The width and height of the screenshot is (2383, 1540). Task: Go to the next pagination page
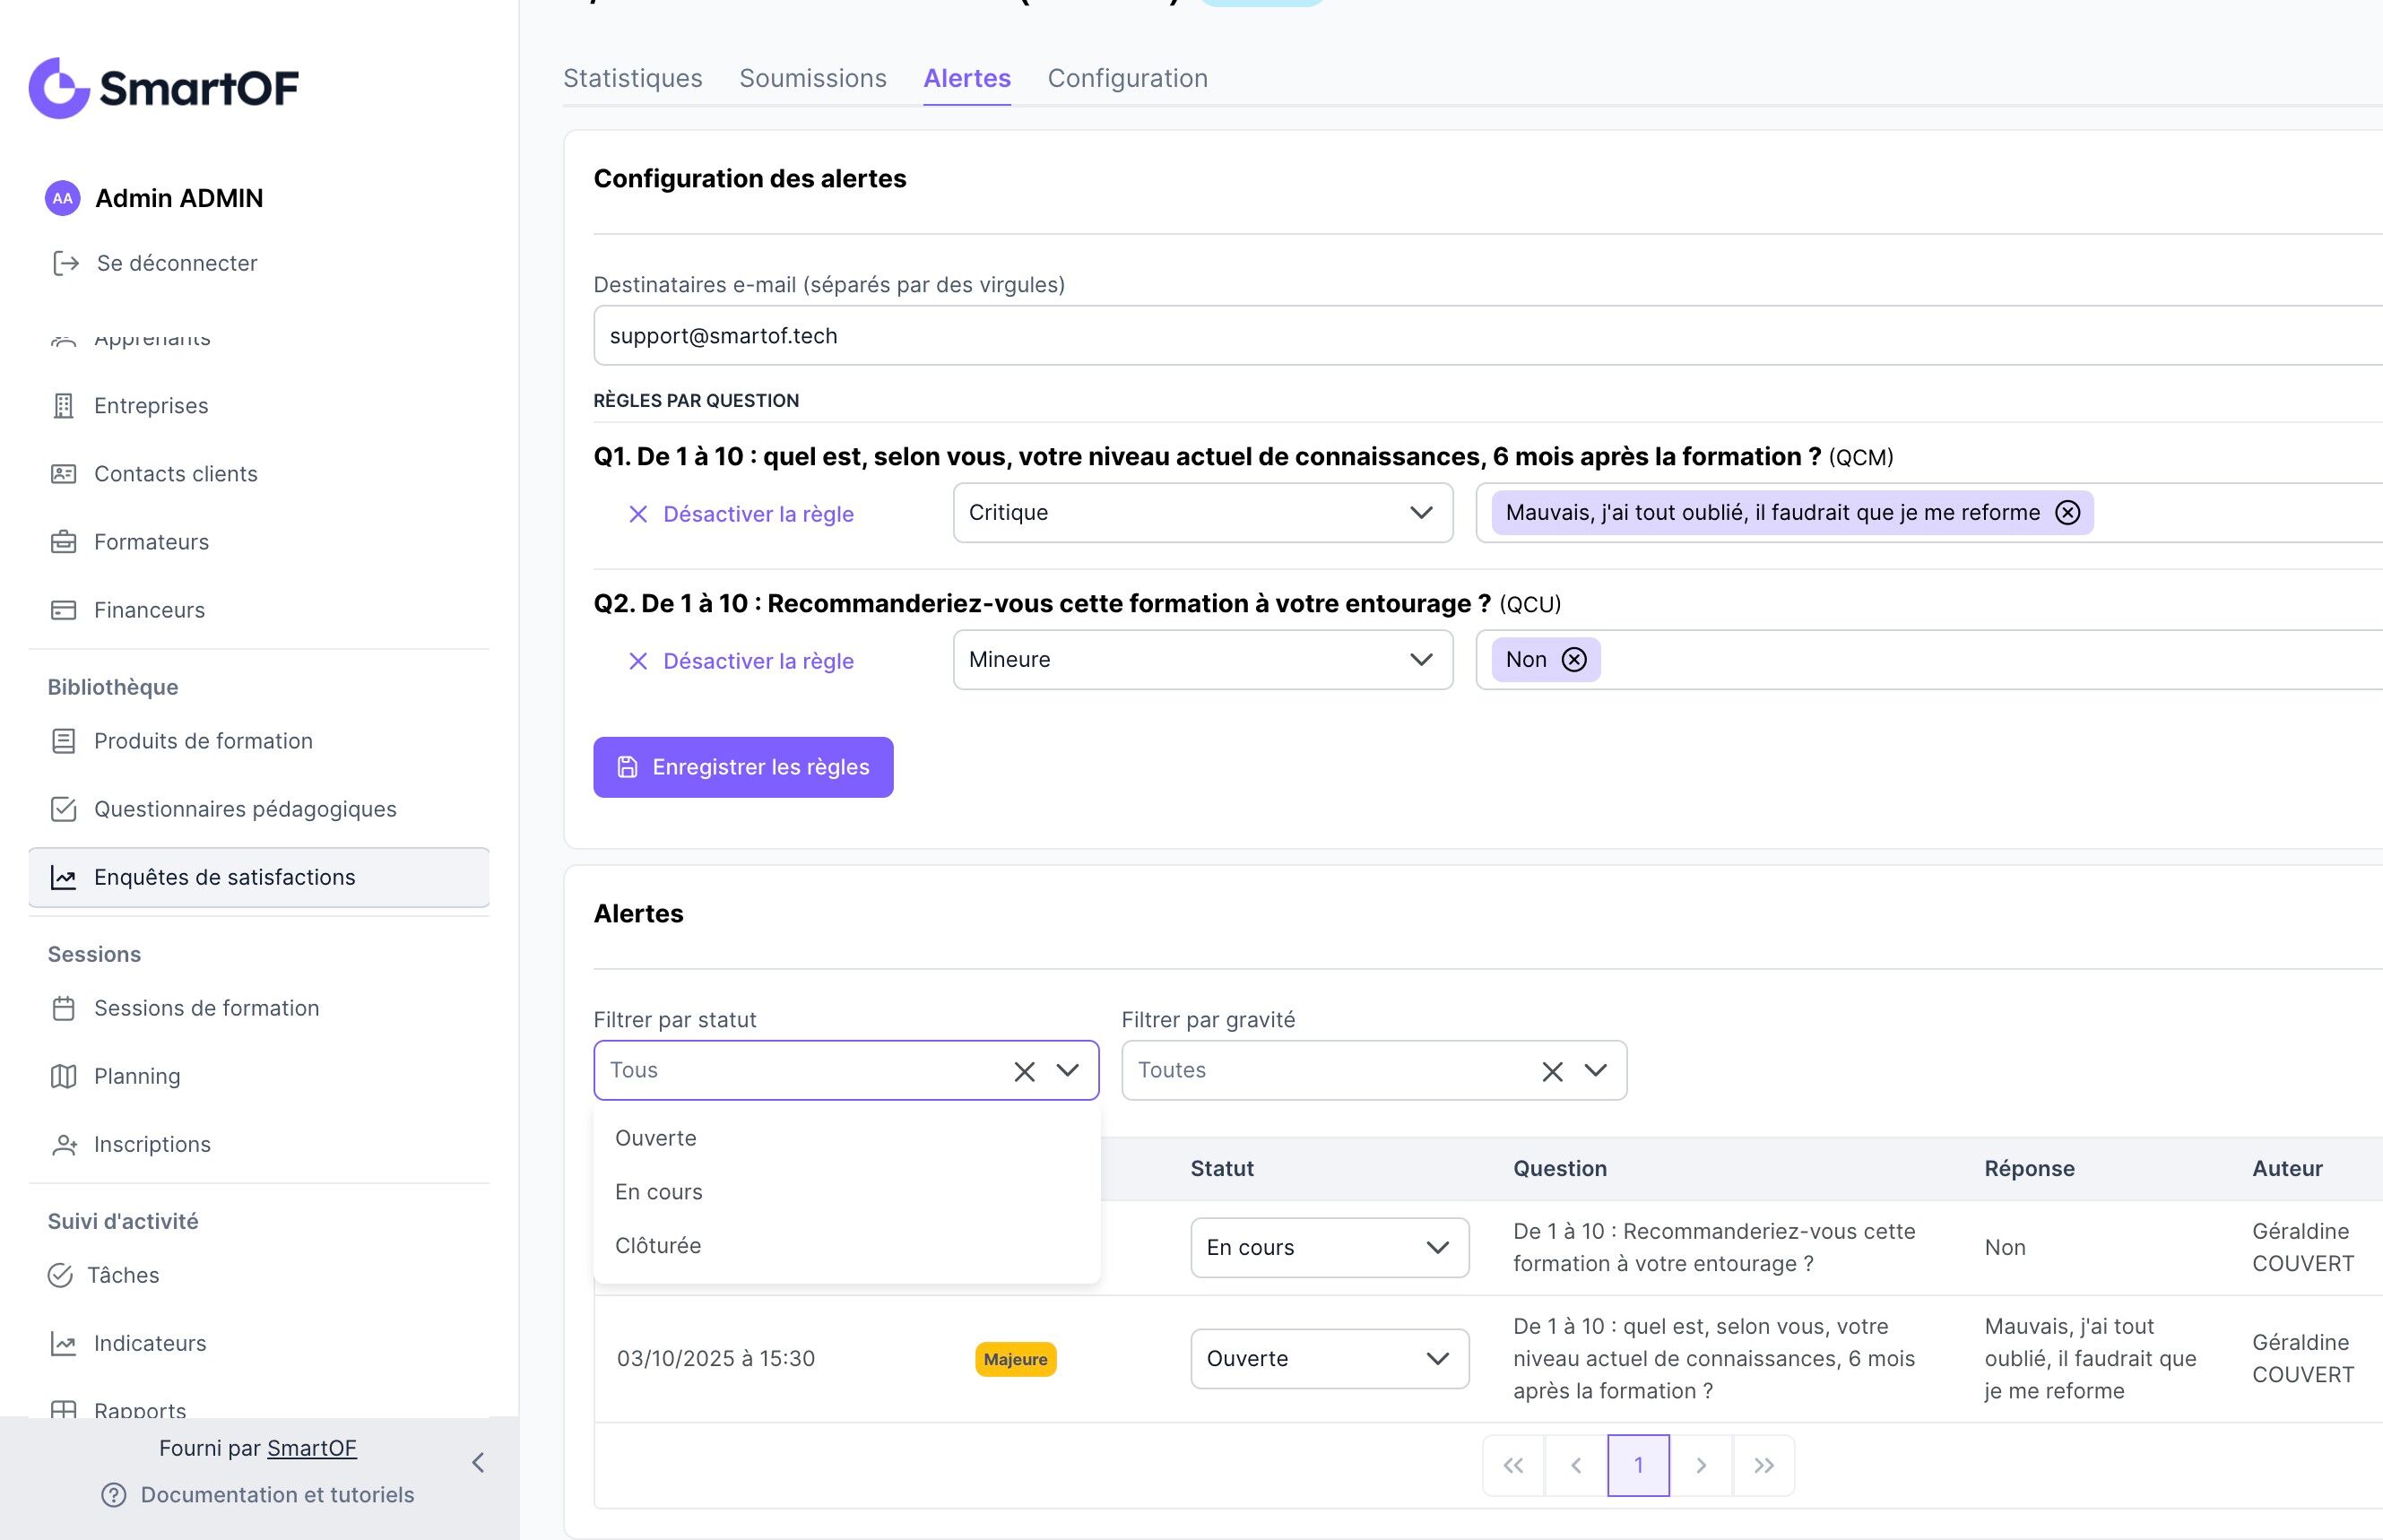pos(1700,1465)
